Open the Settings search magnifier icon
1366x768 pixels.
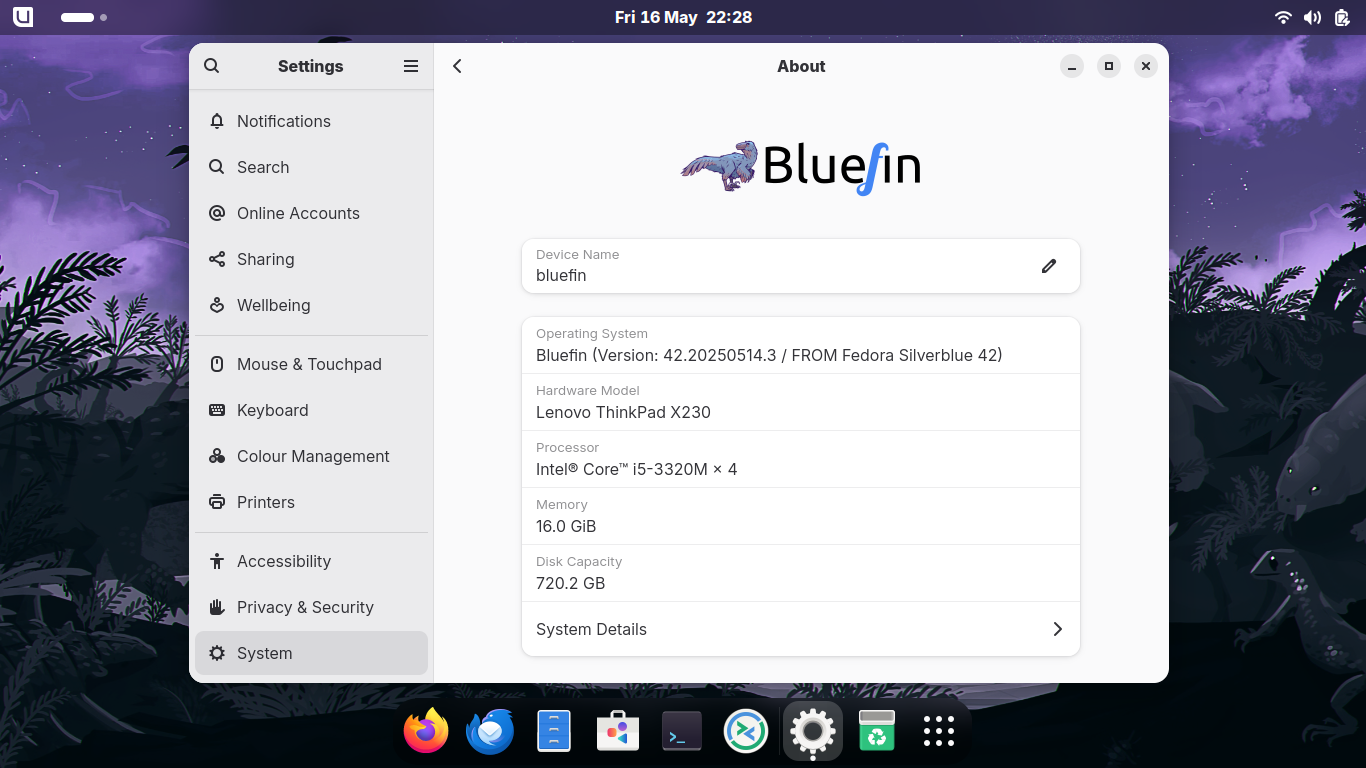211,66
